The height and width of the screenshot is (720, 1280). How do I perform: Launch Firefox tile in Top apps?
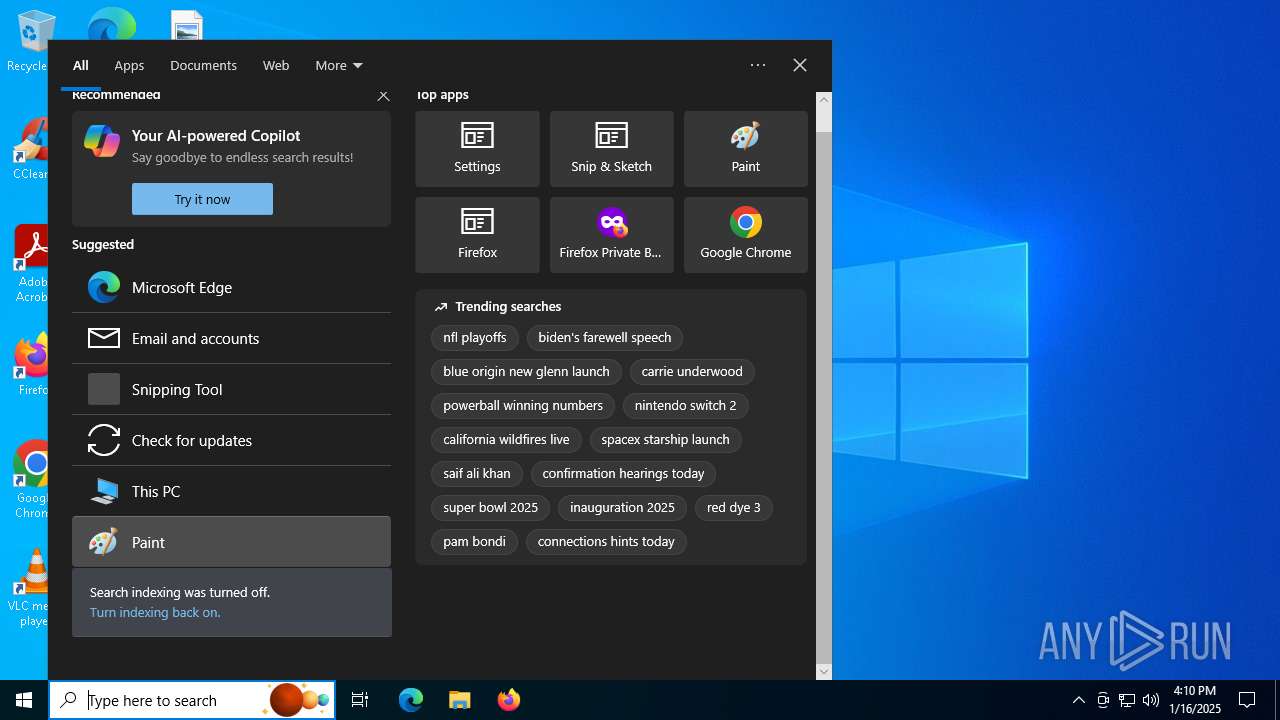click(x=477, y=235)
